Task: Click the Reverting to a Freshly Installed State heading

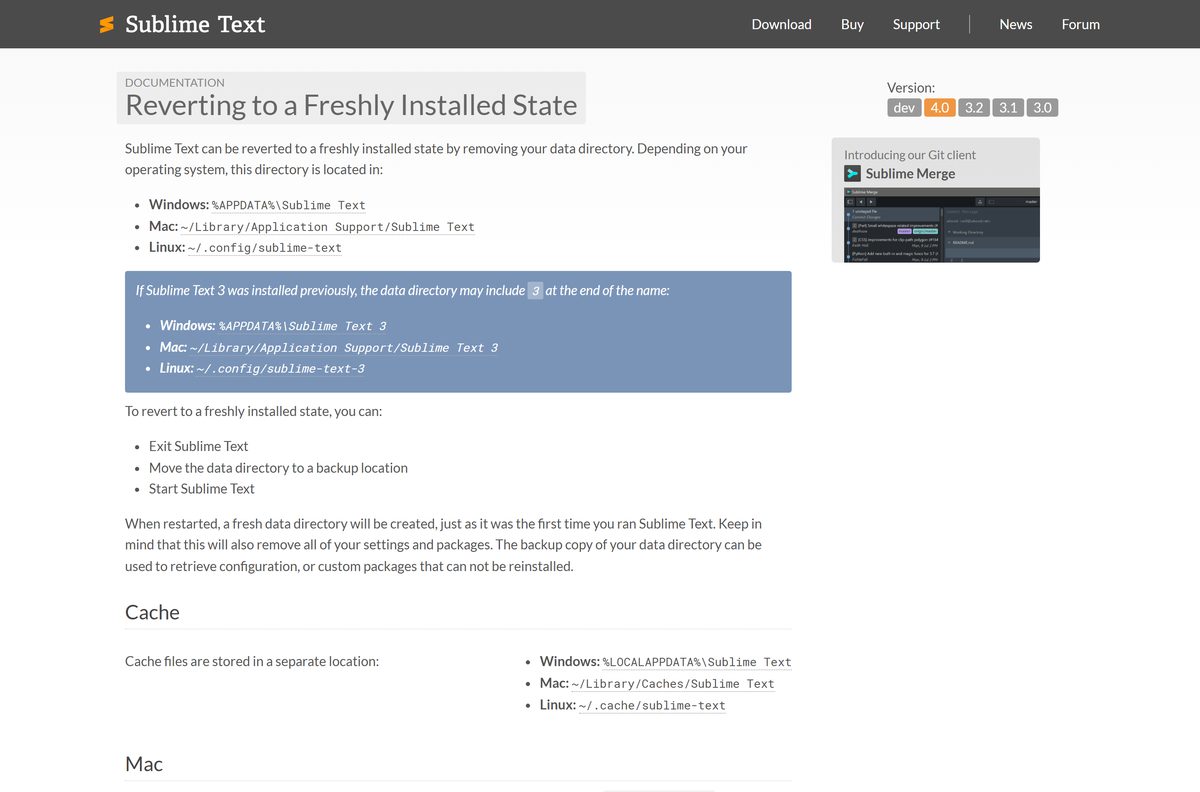Action: (x=351, y=105)
